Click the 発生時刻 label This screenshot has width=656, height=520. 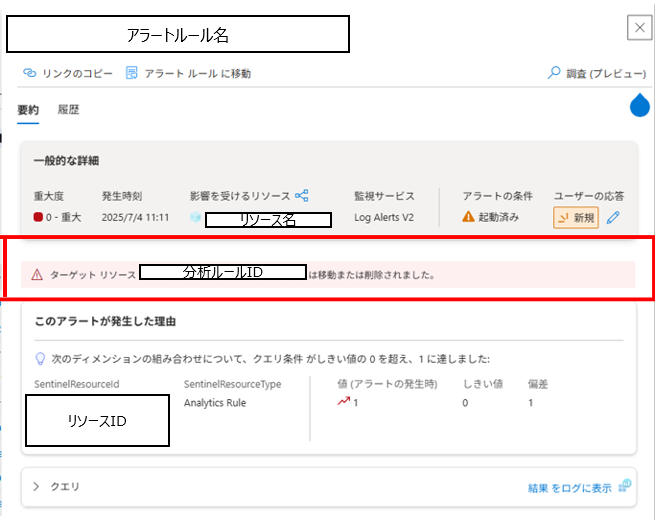(x=122, y=196)
